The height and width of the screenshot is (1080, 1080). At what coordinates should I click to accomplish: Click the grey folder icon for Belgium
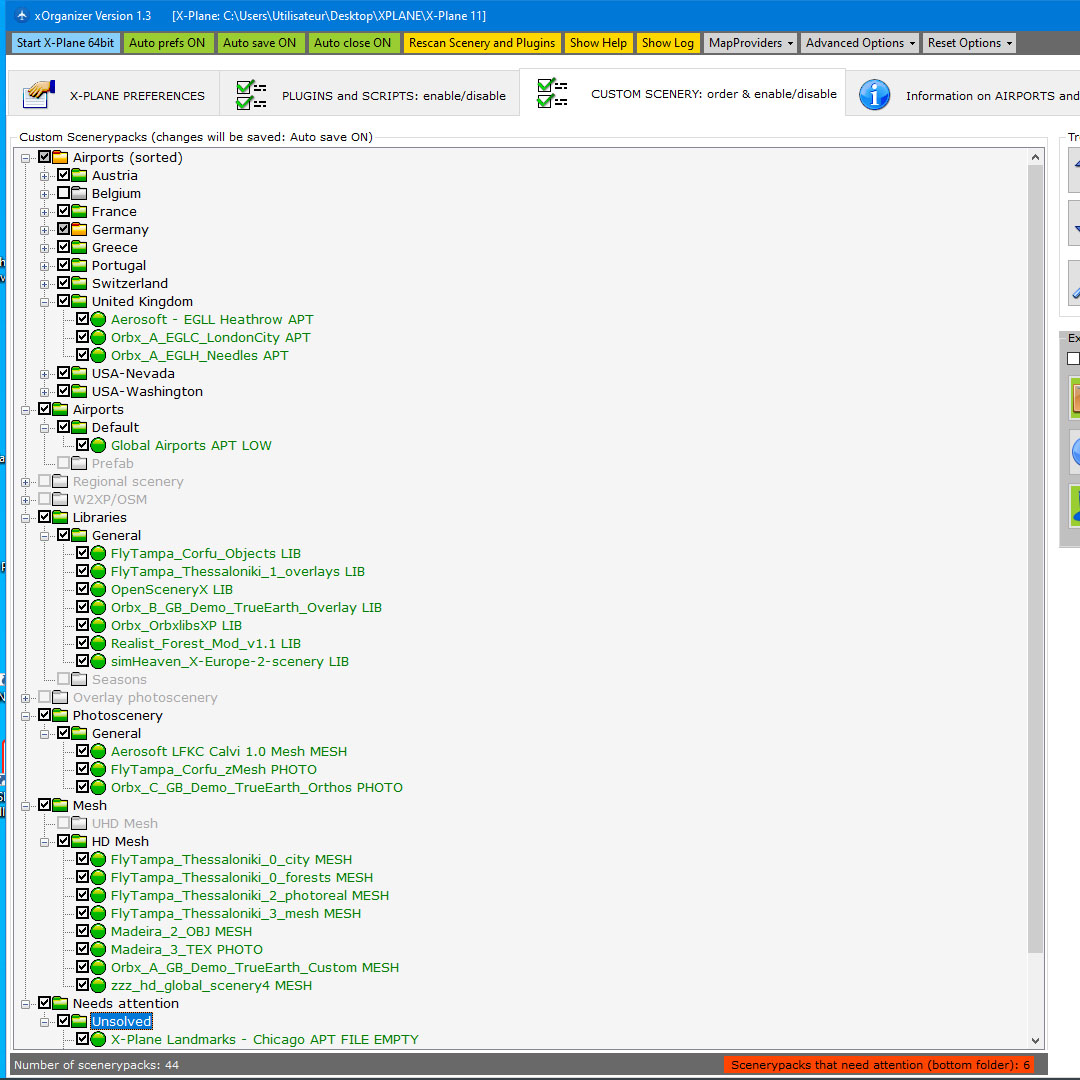pyautogui.click(x=79, y=194)
